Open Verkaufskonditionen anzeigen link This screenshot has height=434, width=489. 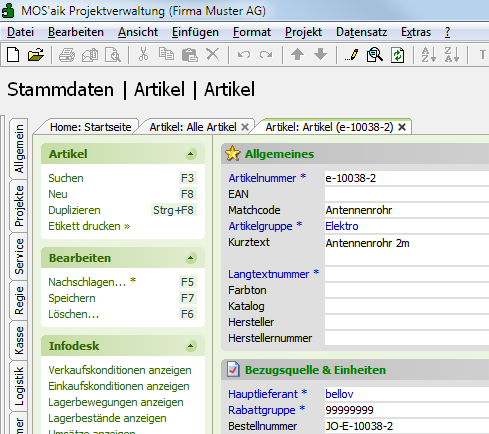tap(120, 370)
